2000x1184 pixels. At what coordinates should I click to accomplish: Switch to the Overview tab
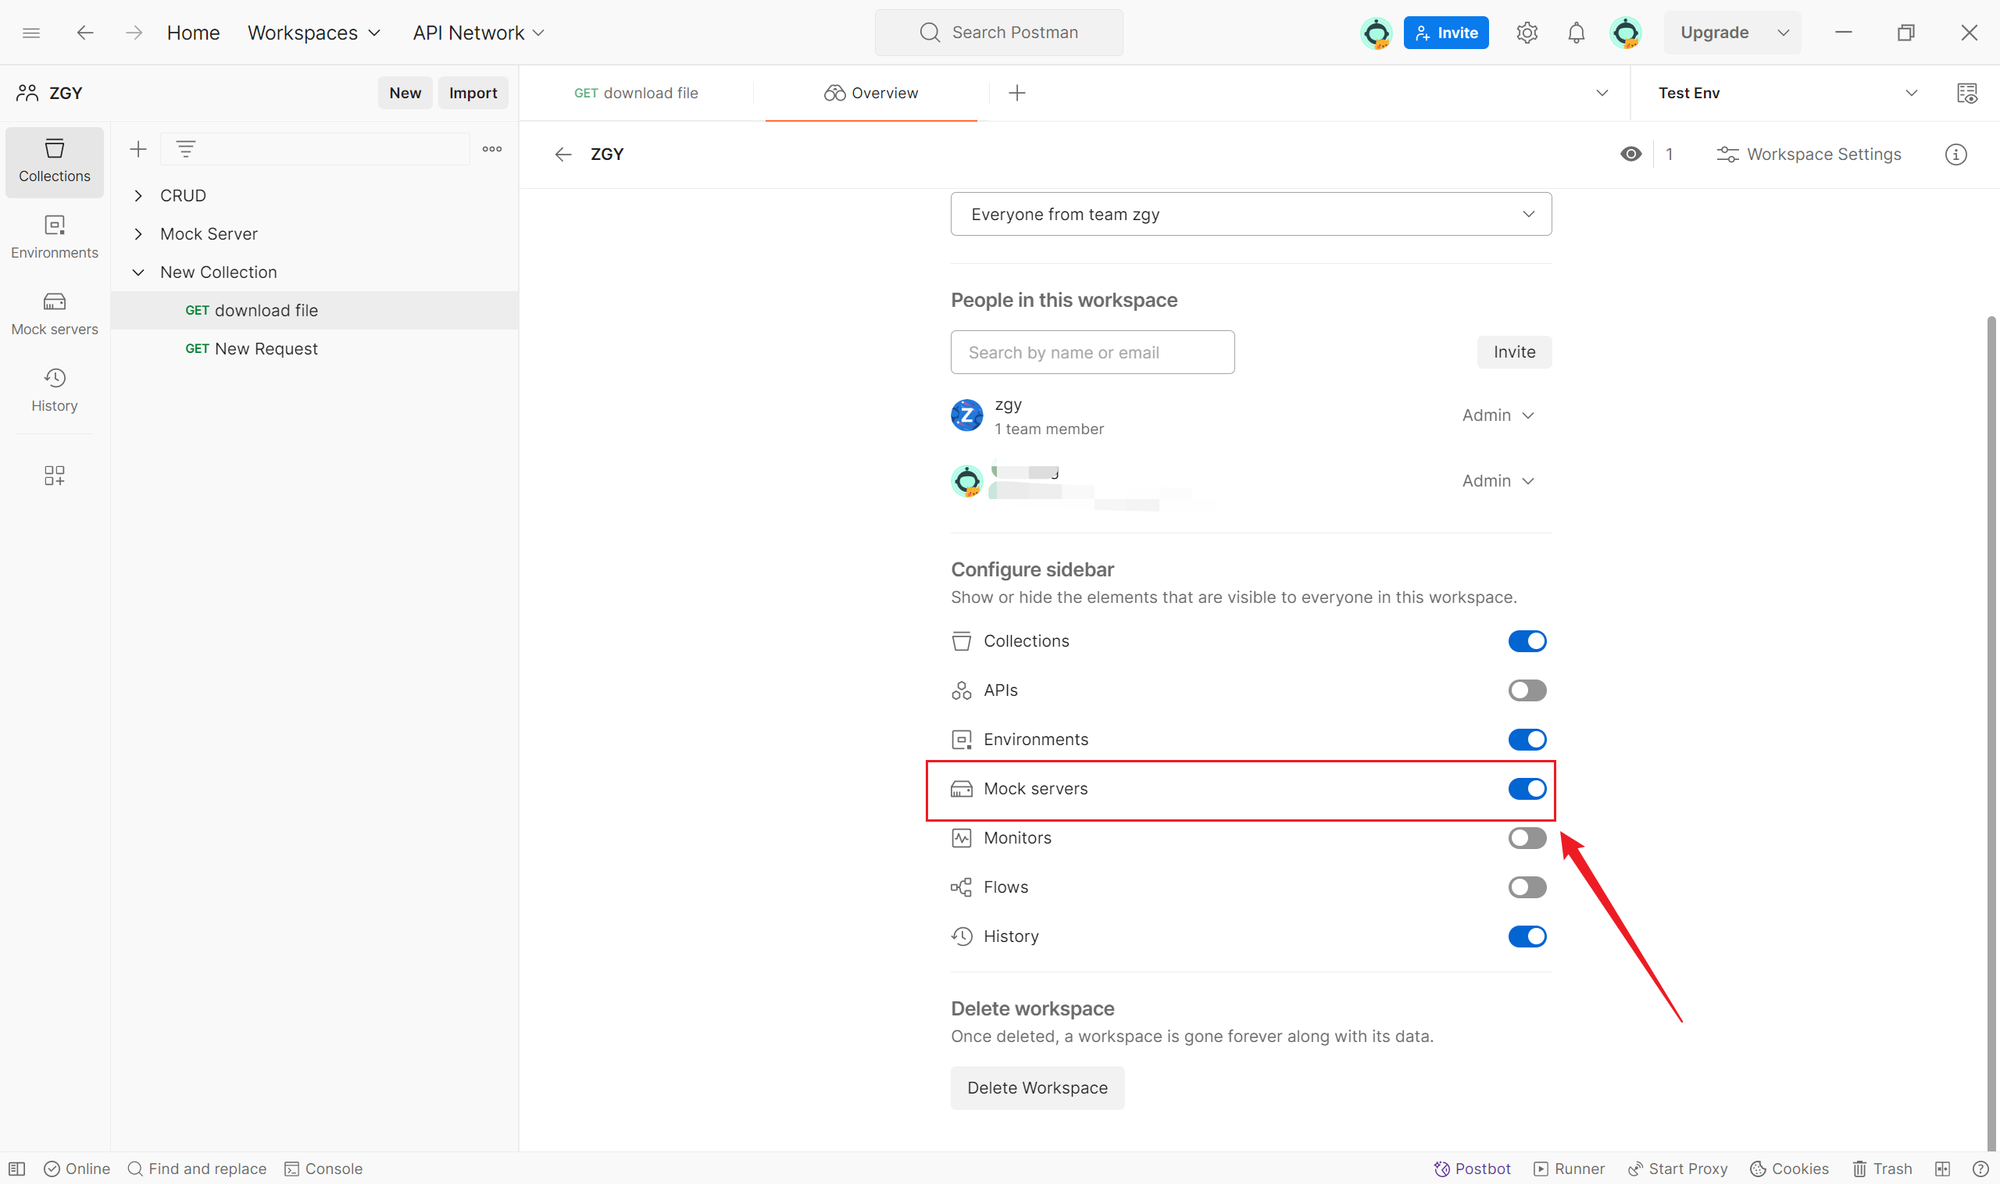(871, 93)
